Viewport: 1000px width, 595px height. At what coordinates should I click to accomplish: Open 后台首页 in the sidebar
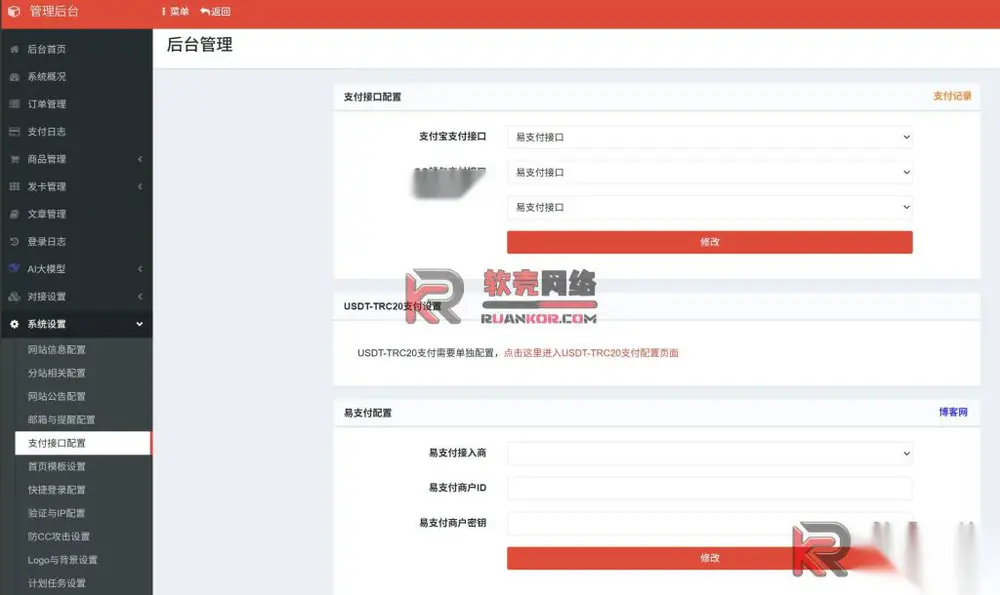(x=47, y=49)
